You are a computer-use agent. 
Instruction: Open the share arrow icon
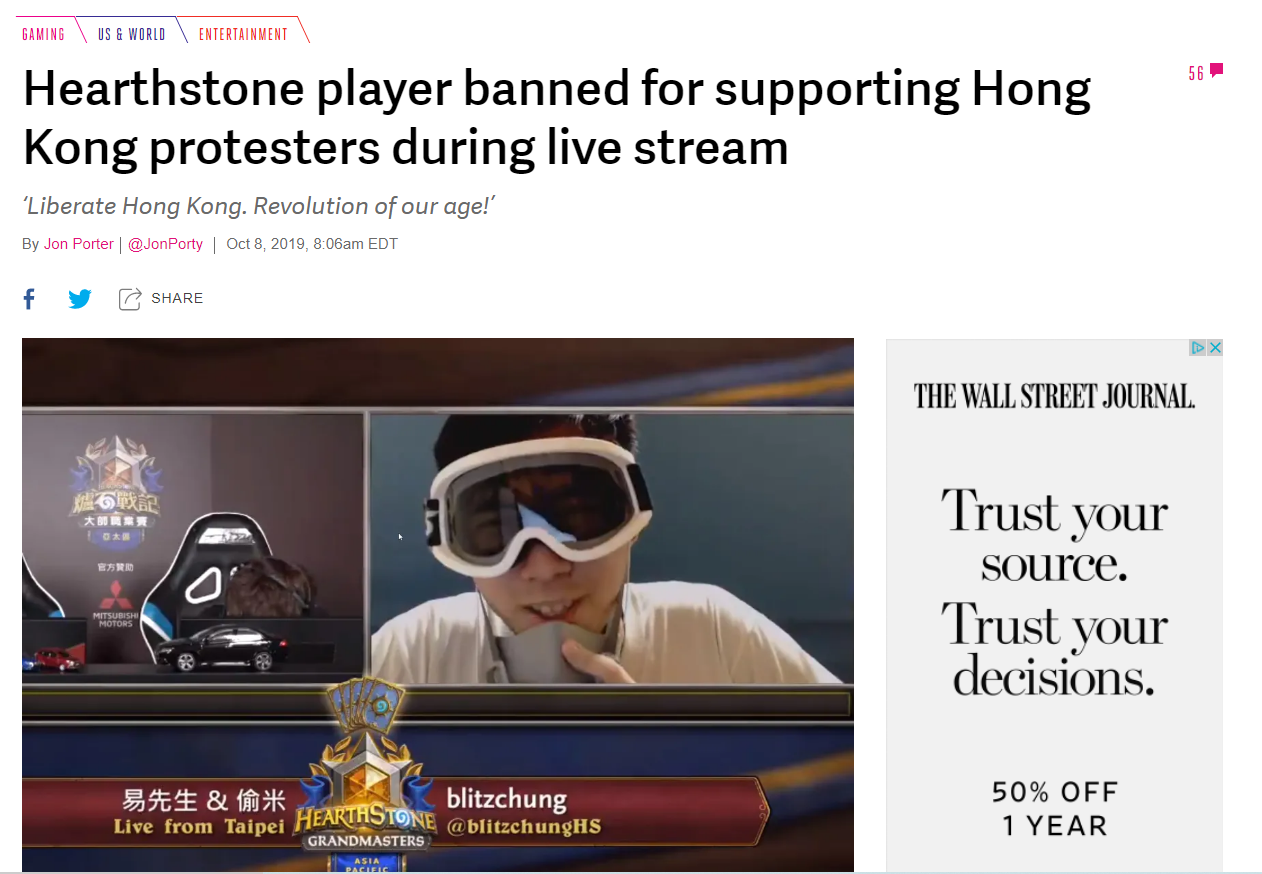tap(130, 298)
